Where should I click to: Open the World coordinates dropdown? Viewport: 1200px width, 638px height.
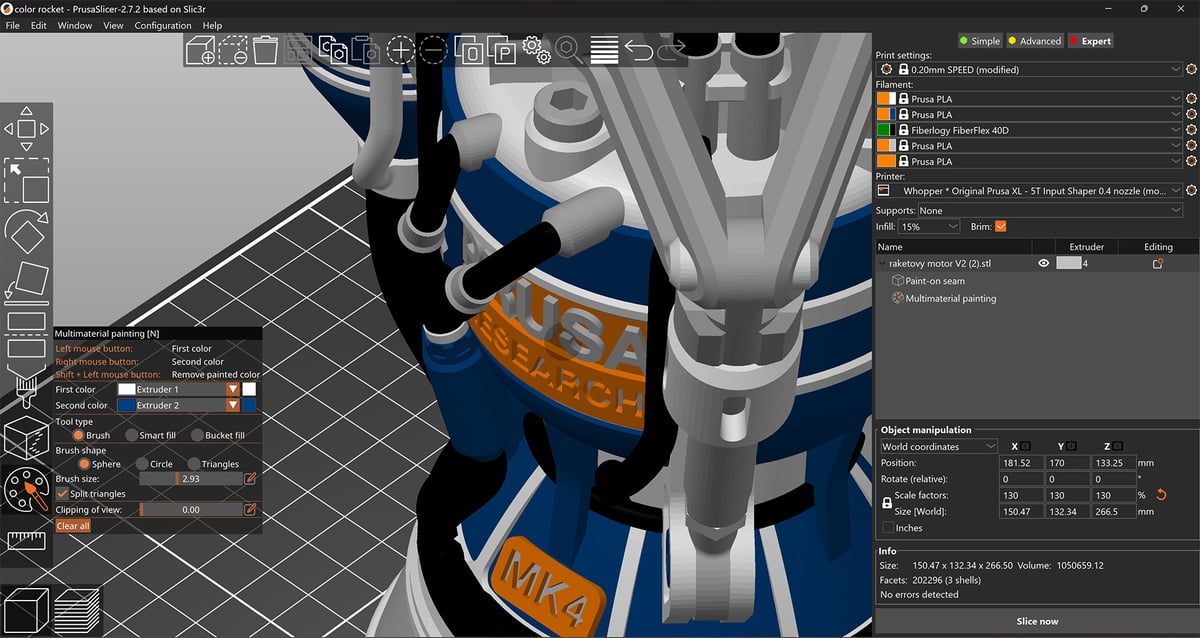pyautogui.click(x=939, y=446)
